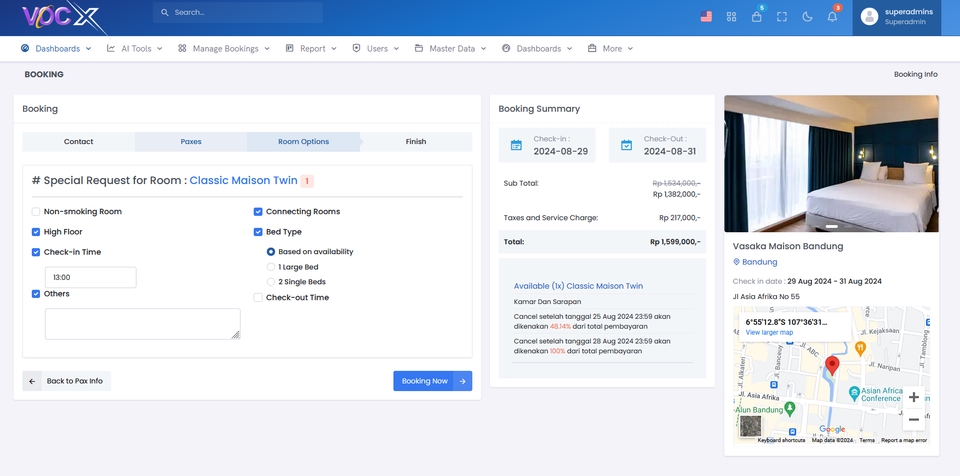The image size is (960, 476).
Task: Expand the AI Tools menu
Action: point(135,48)
